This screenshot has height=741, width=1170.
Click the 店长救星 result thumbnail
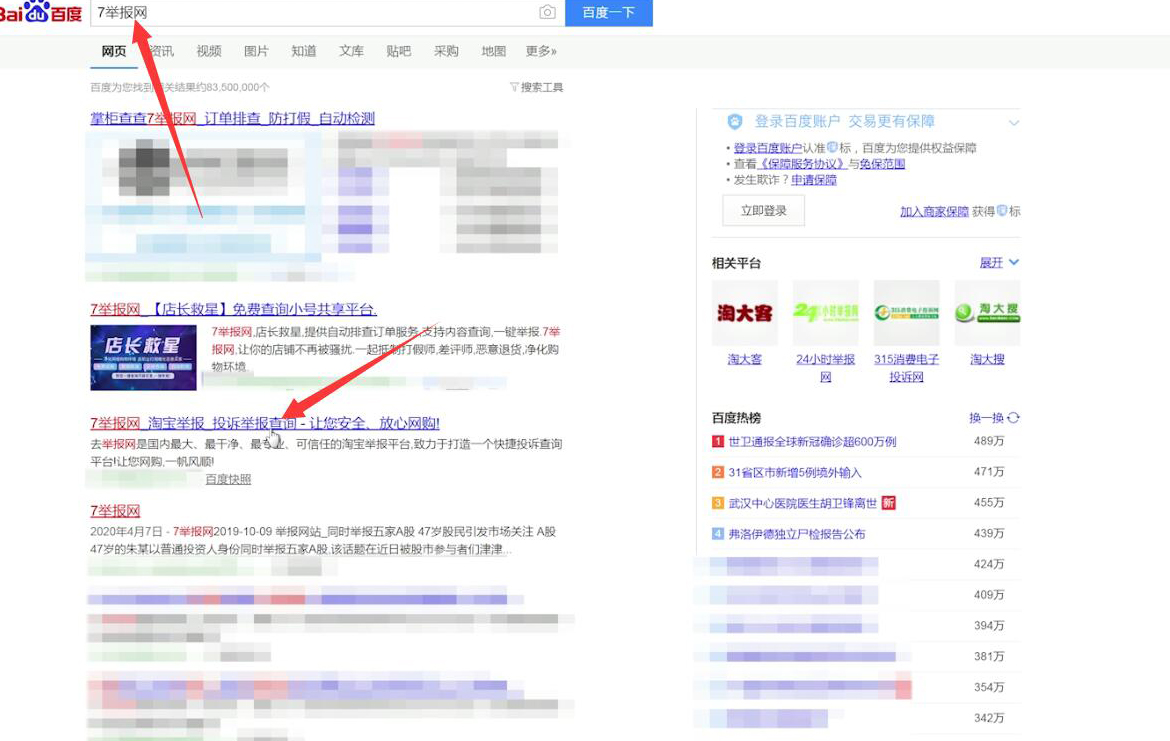click(143, 357)
